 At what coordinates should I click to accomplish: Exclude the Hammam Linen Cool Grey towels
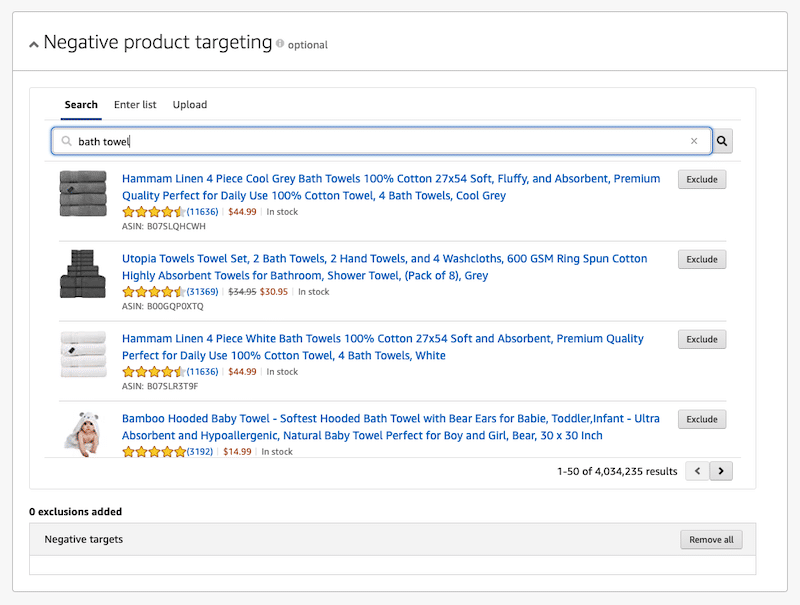click(x=702, y=180)
